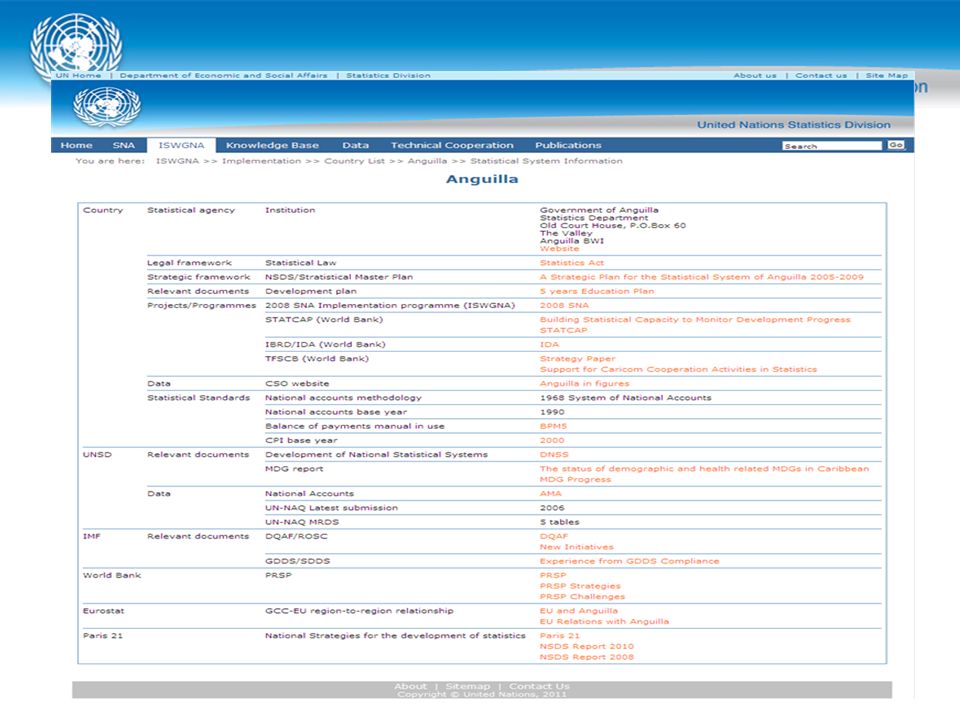
Task: Follow the Implementation breadcrumb link
Action: point(261,161)
